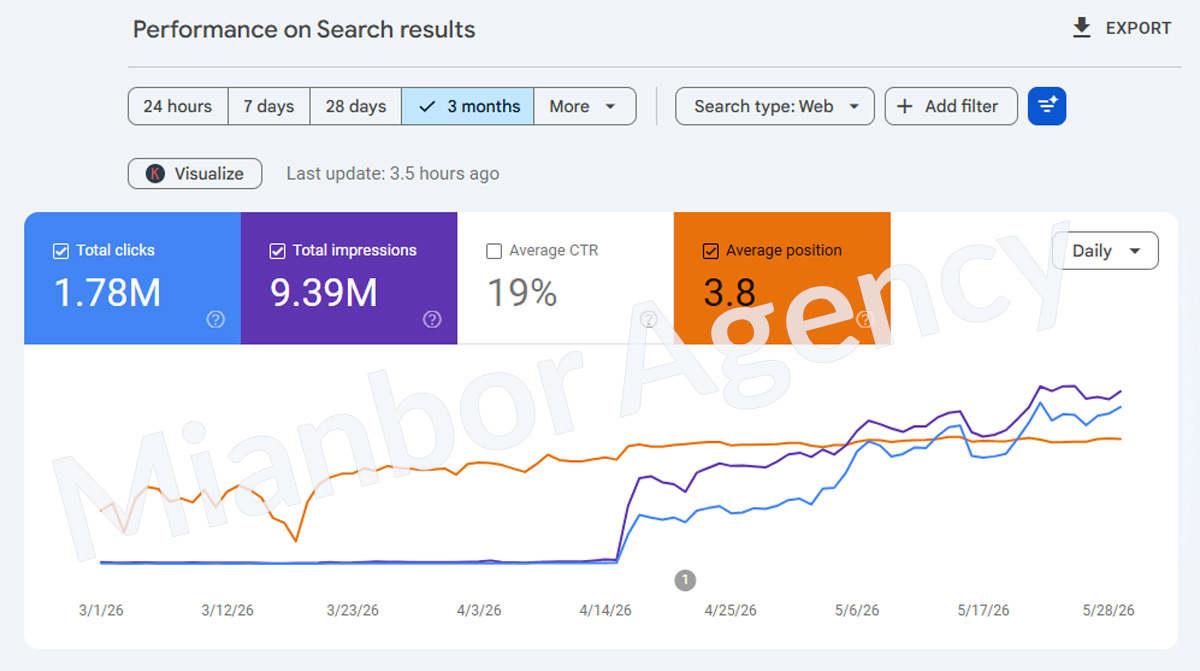
Task: Switch to the 28 days range
Action: [356, 106]
